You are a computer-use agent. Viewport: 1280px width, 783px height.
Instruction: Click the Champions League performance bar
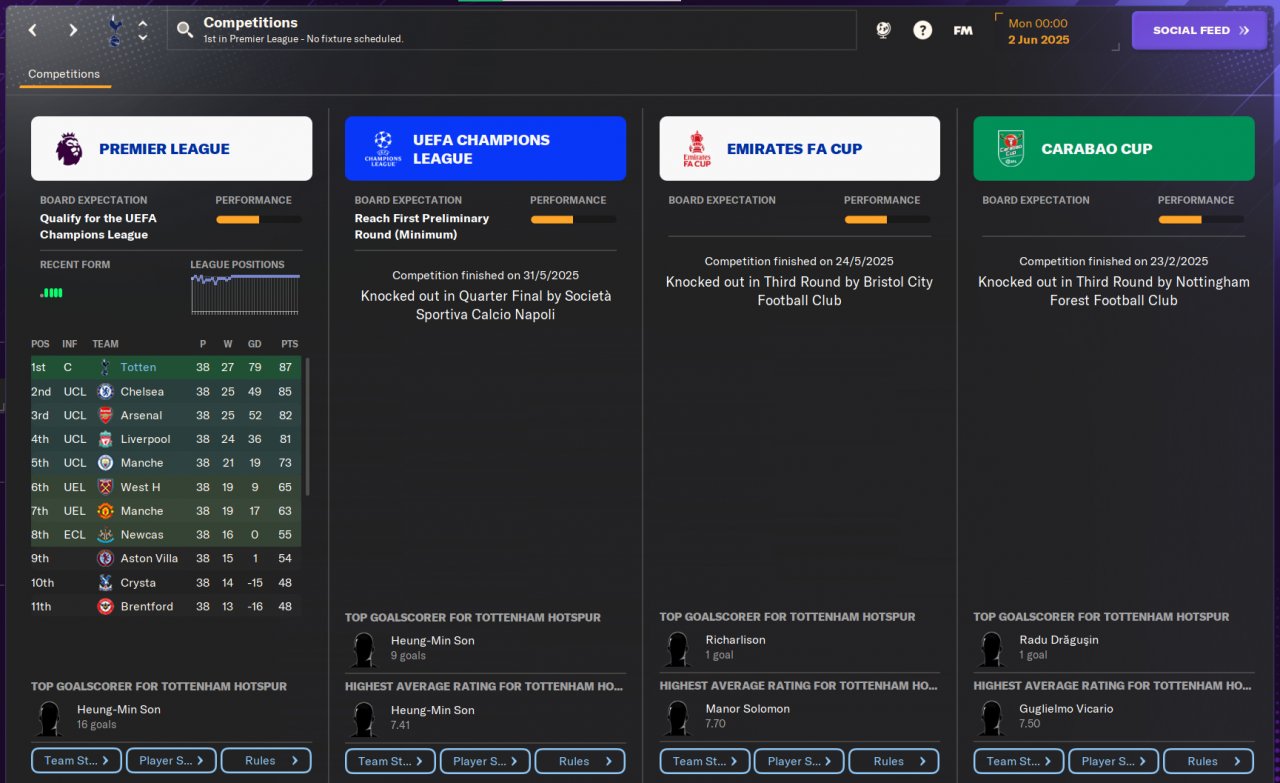point(573,219)
